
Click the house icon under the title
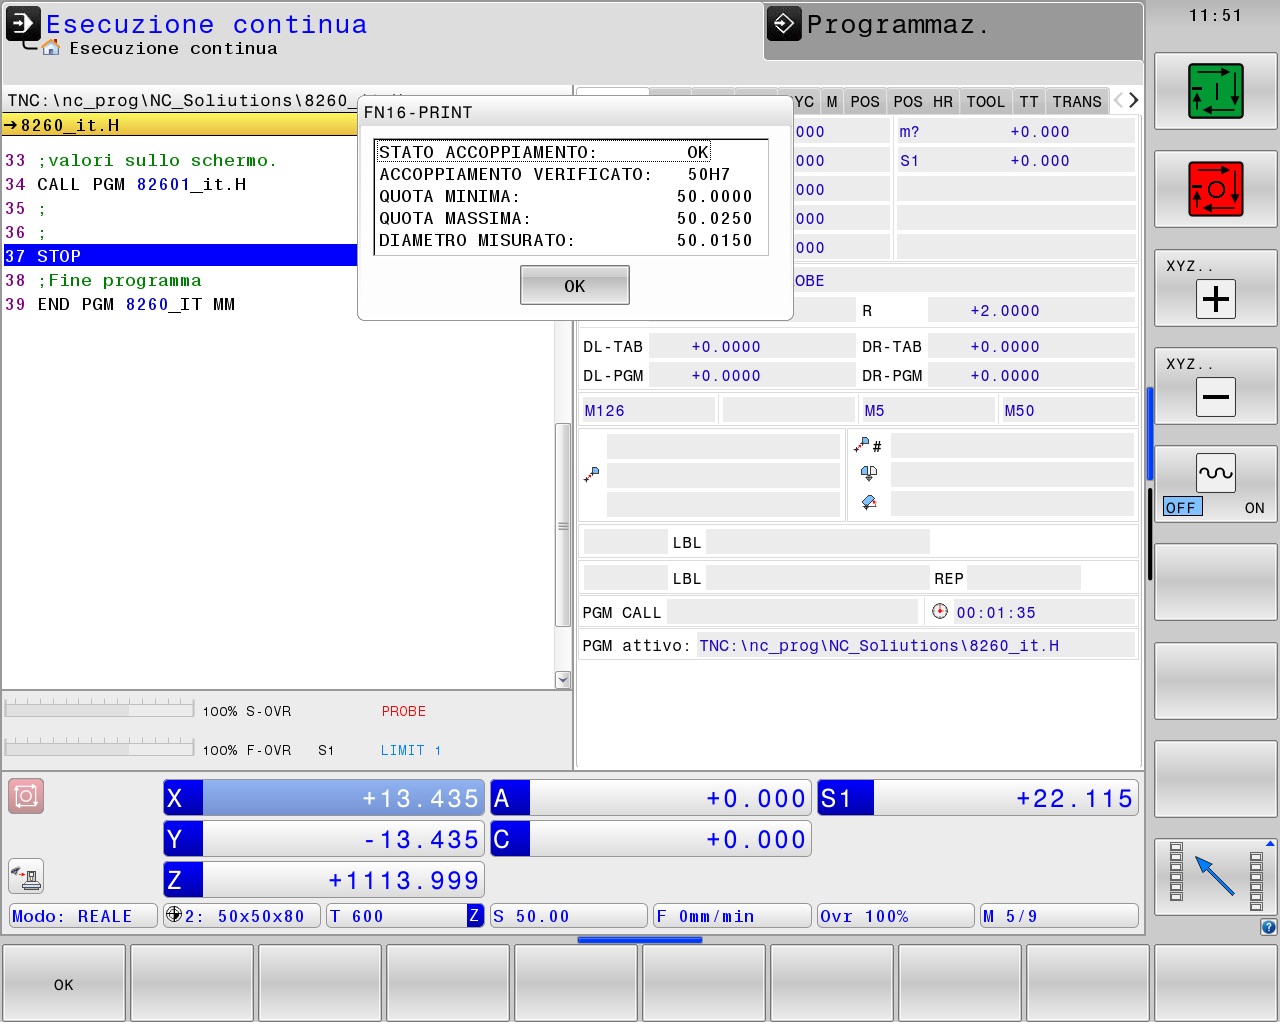[x=51, y=47]
